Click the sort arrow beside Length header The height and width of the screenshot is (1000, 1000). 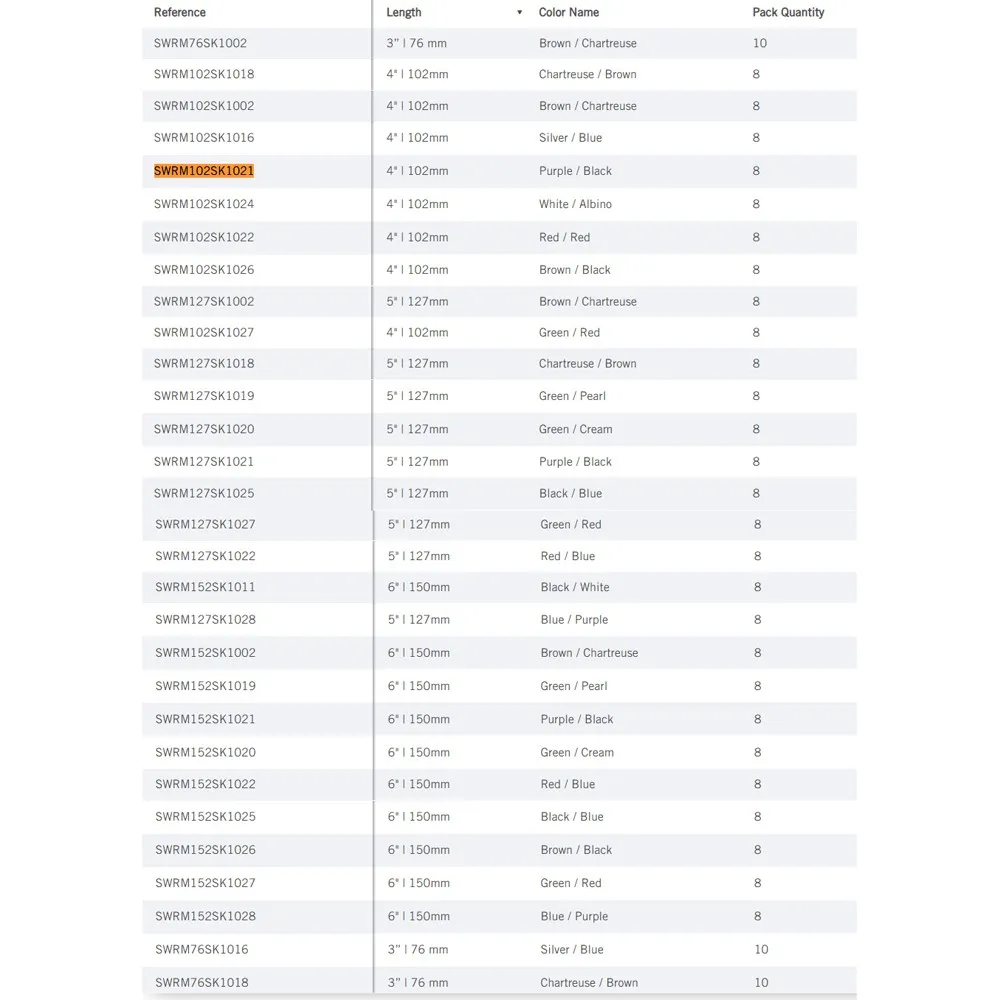(519, 13)
